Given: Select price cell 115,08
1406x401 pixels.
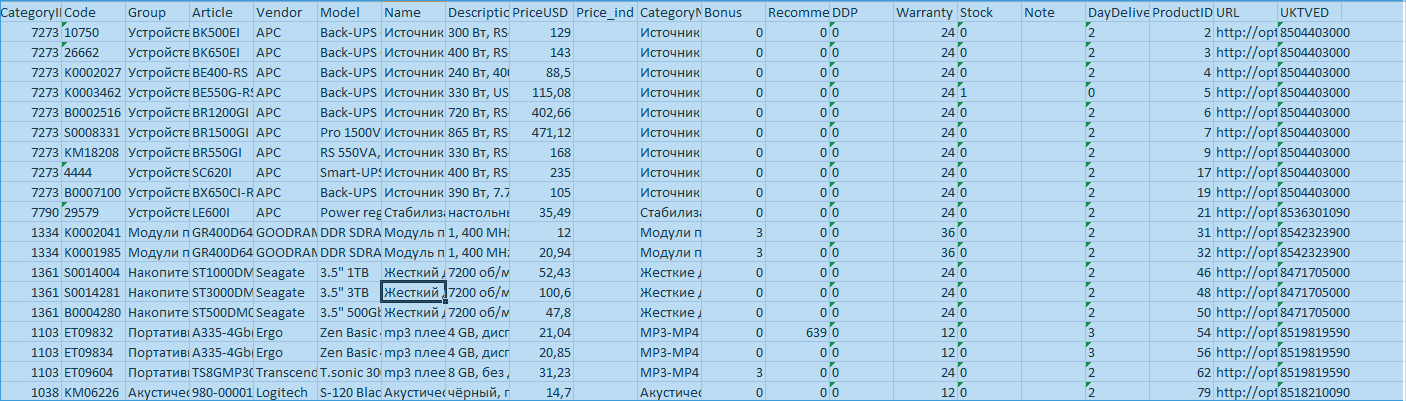Looking at the screenshot, I should [542, 93].
